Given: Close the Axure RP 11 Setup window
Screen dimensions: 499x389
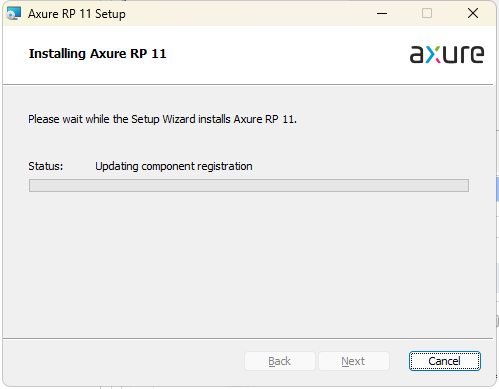Looking at the screenshot, I should coord(473,13).
